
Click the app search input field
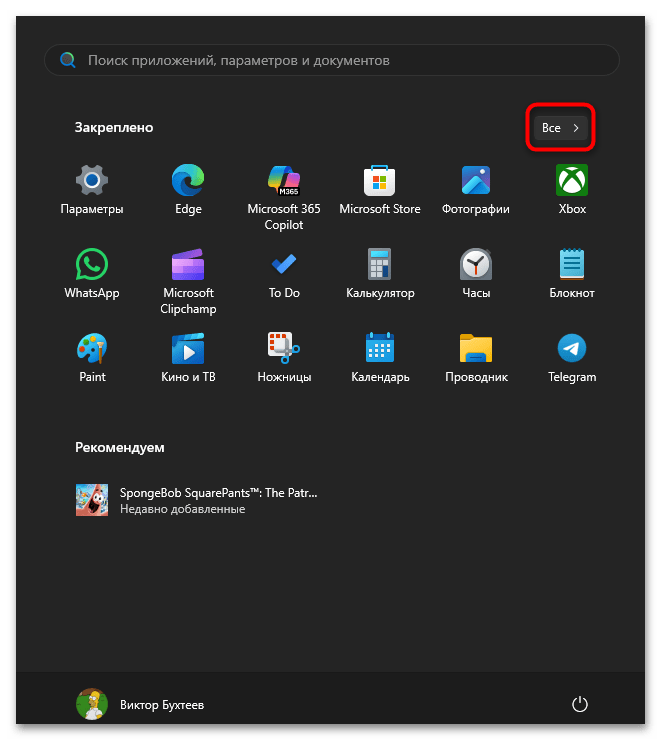coord(332,60)
